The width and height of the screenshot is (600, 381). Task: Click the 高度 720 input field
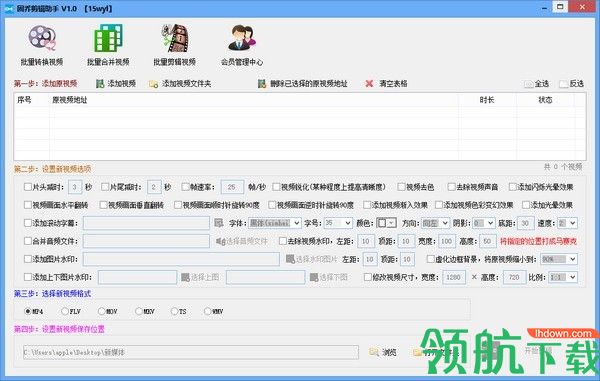click(x=515, y=277)
